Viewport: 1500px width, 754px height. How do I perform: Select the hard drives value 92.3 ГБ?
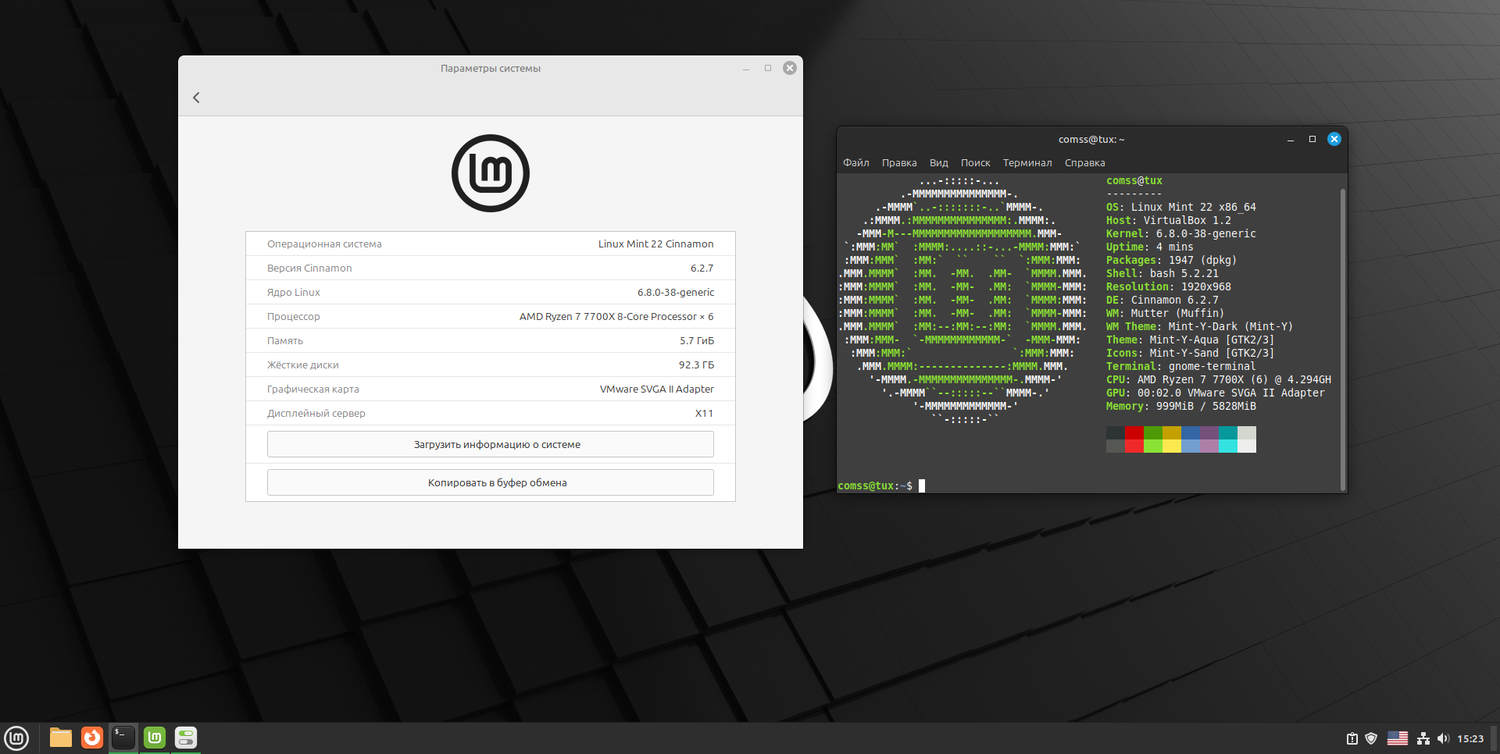click(696, 365)
